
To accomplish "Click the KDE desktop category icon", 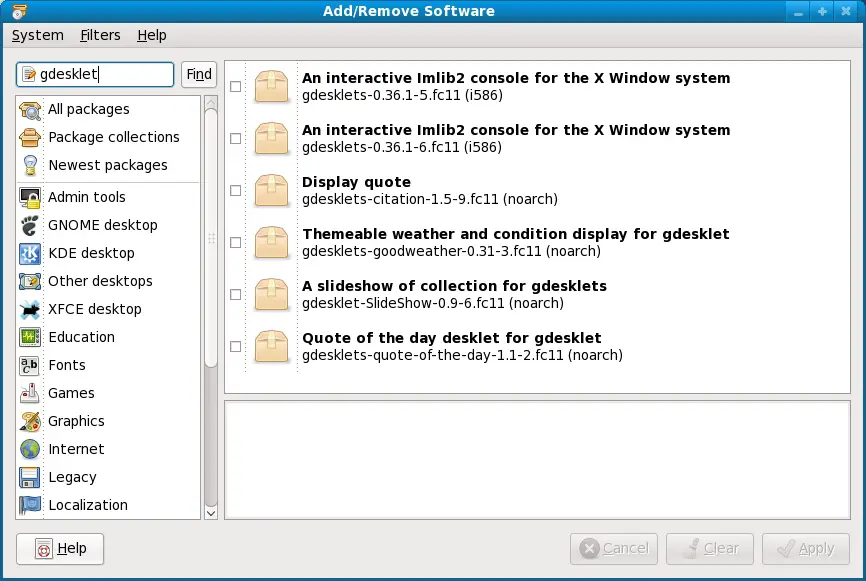I will [31, 253].
